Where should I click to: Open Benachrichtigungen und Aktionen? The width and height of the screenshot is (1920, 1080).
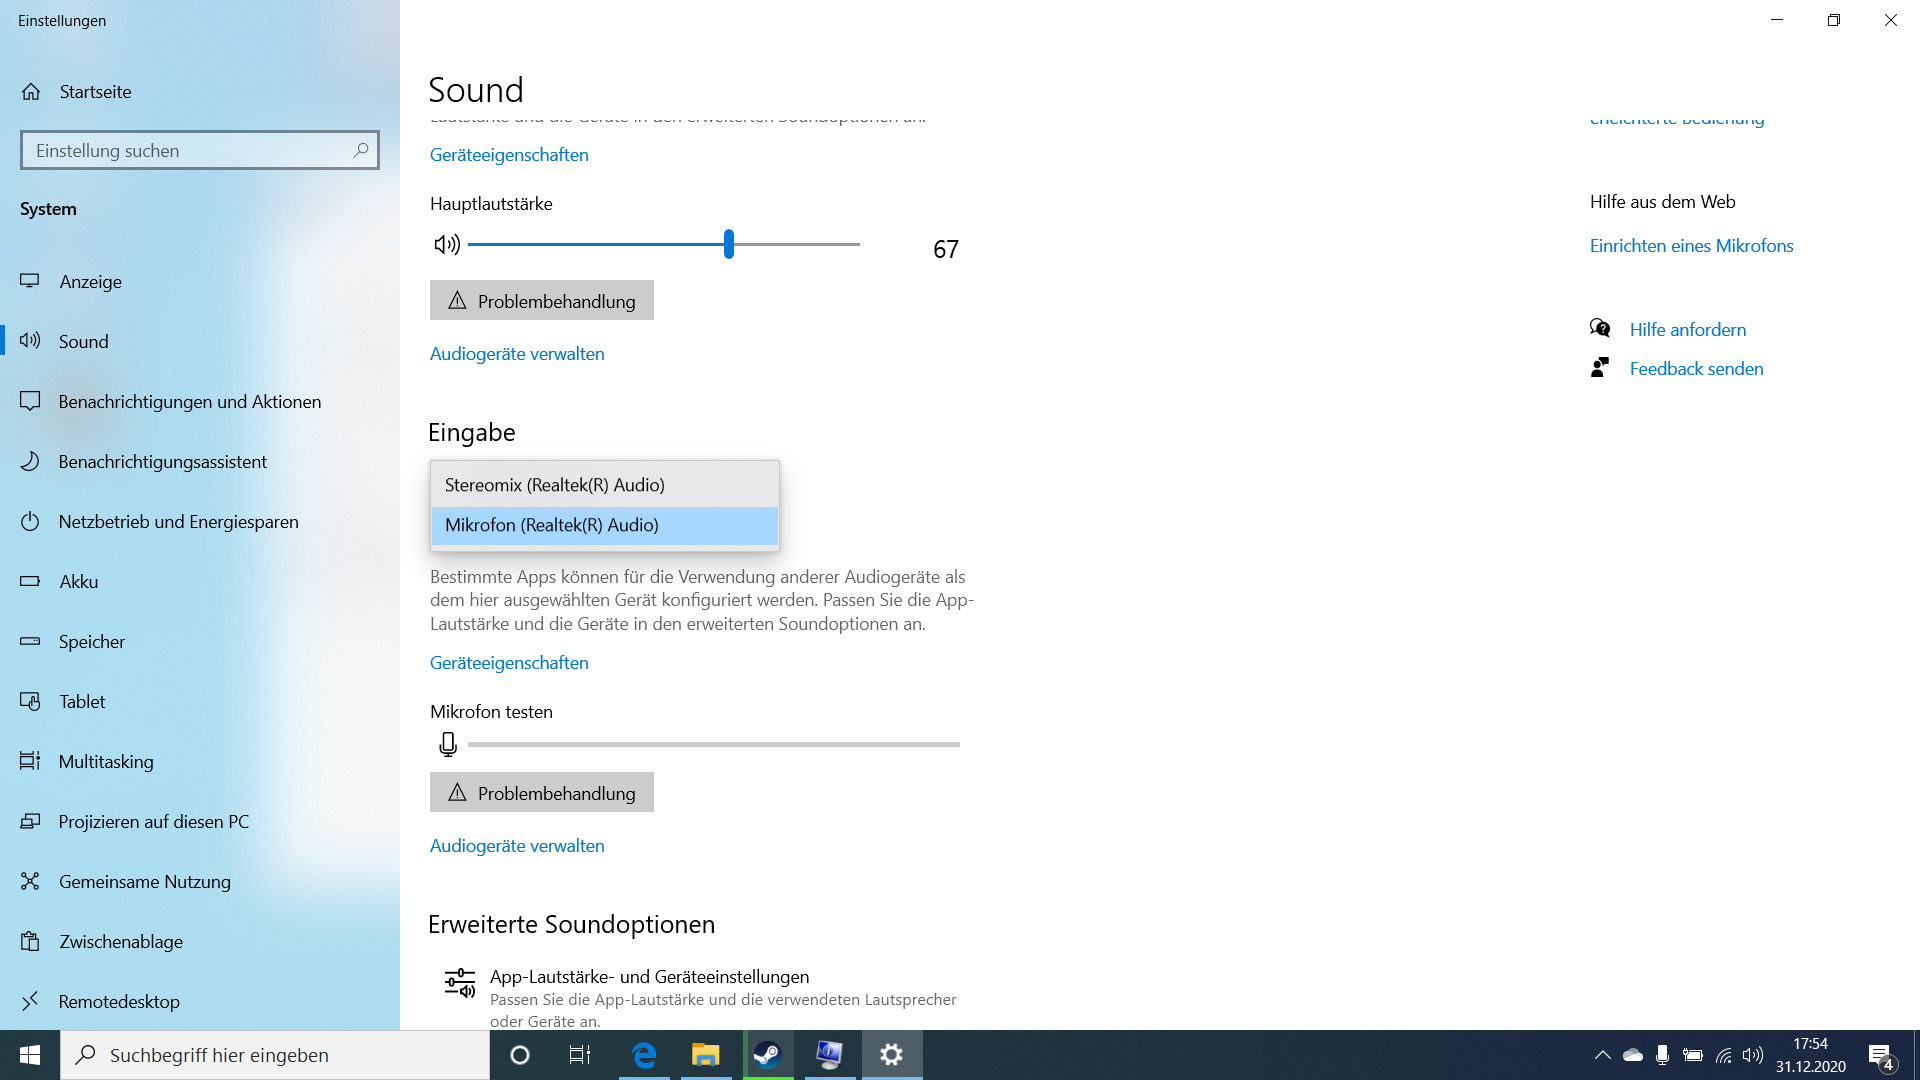200,401
